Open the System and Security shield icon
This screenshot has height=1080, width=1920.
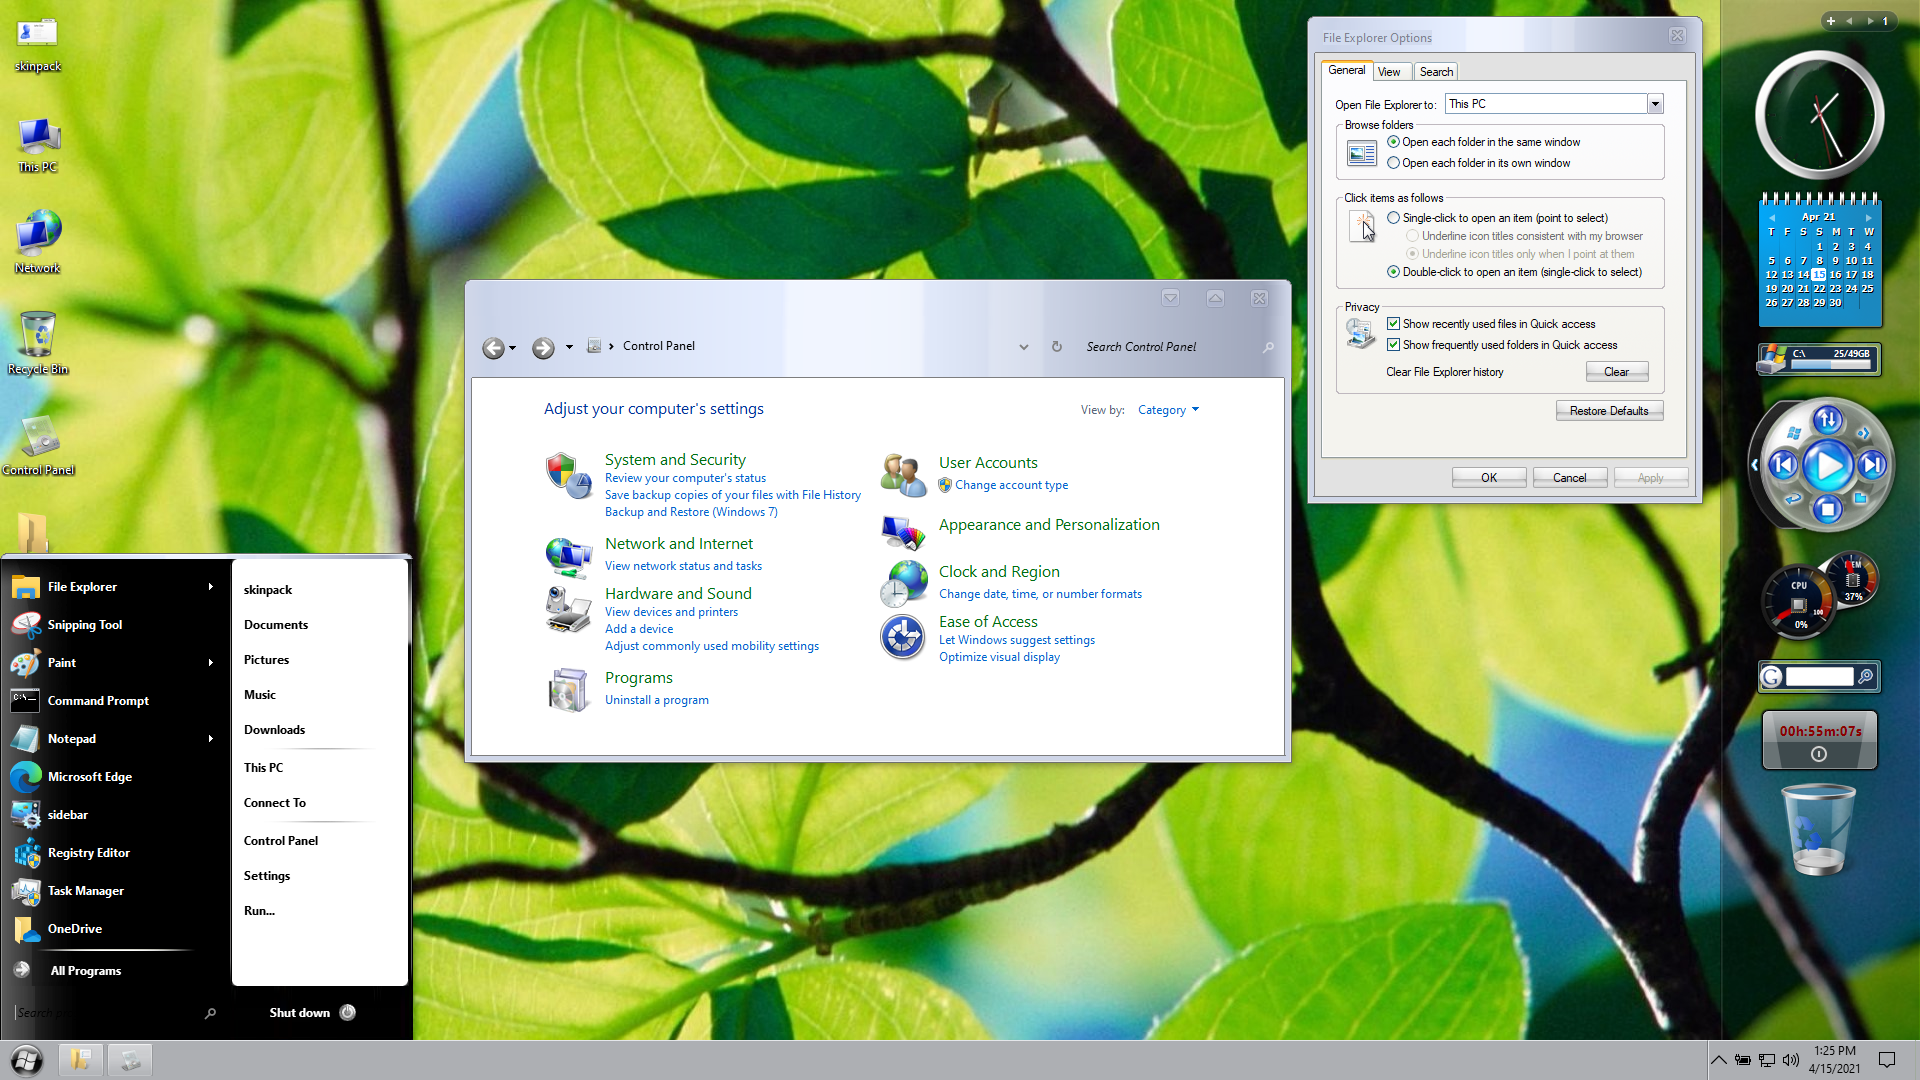pos(567,474)
